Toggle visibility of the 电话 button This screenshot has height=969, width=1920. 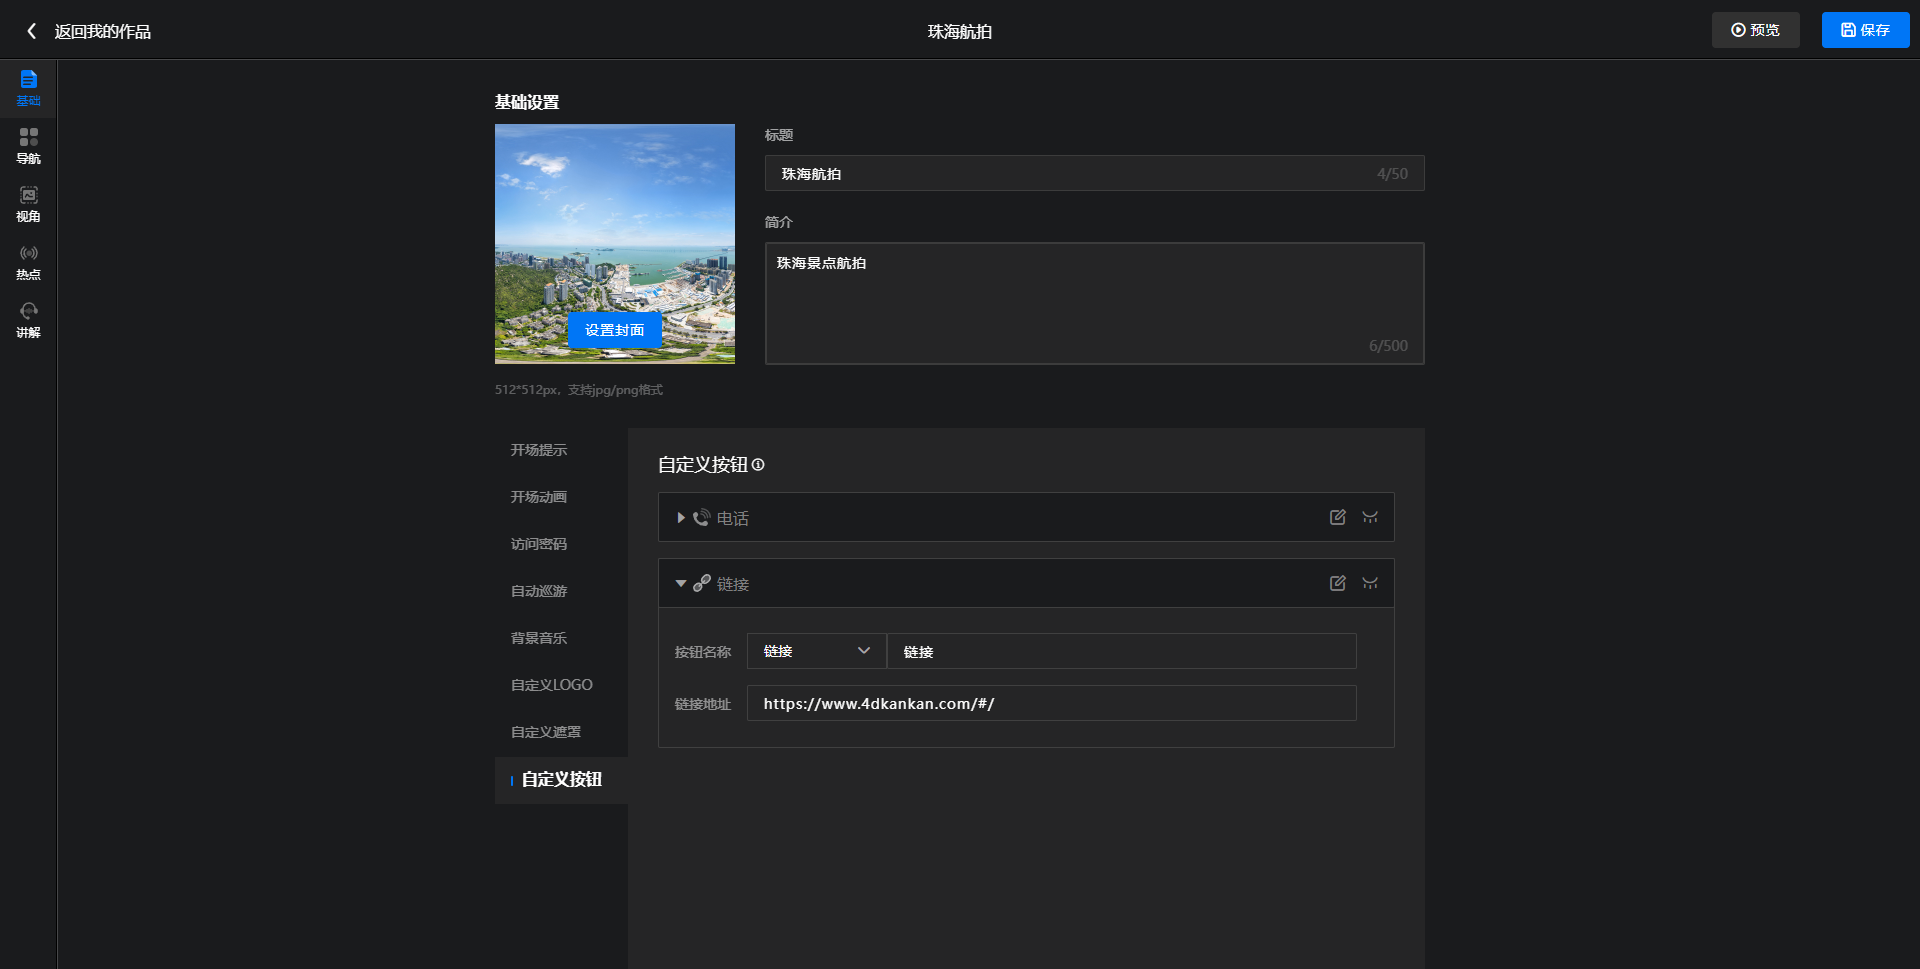click(x=1370, y=517)
